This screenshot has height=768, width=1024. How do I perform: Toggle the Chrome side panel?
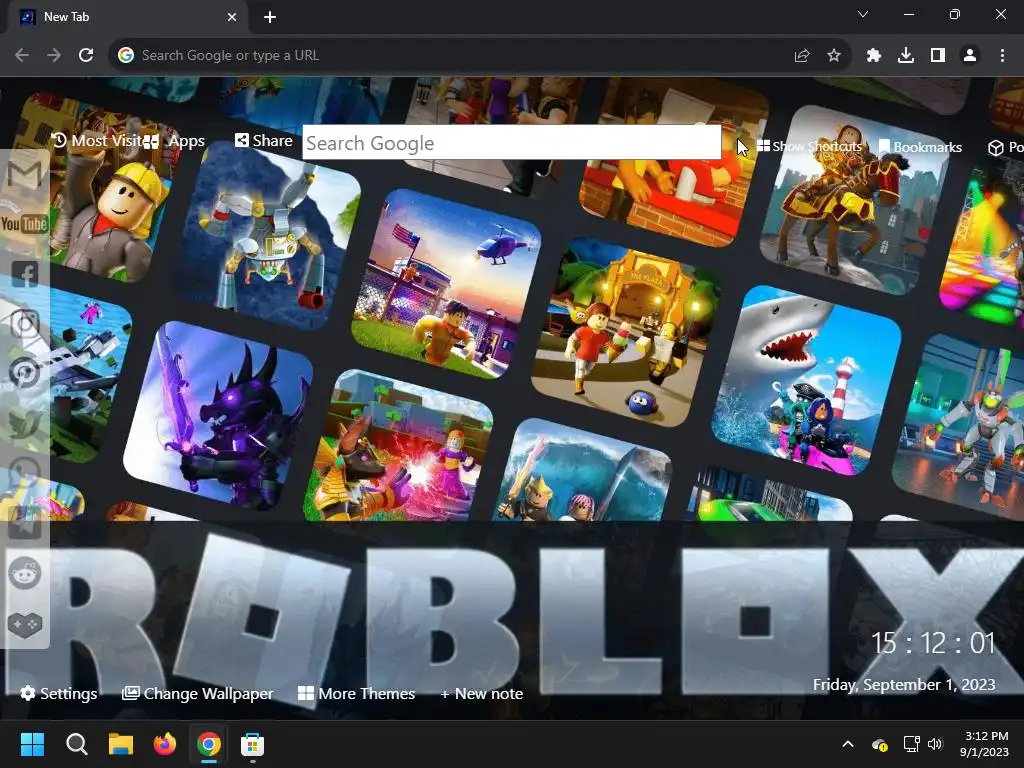(938, 56)
